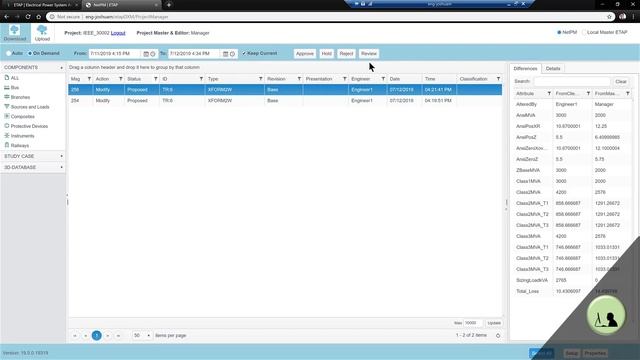640x360 pixels.
Task: Clear the Differences search field
Action: (x=621, y=82)
